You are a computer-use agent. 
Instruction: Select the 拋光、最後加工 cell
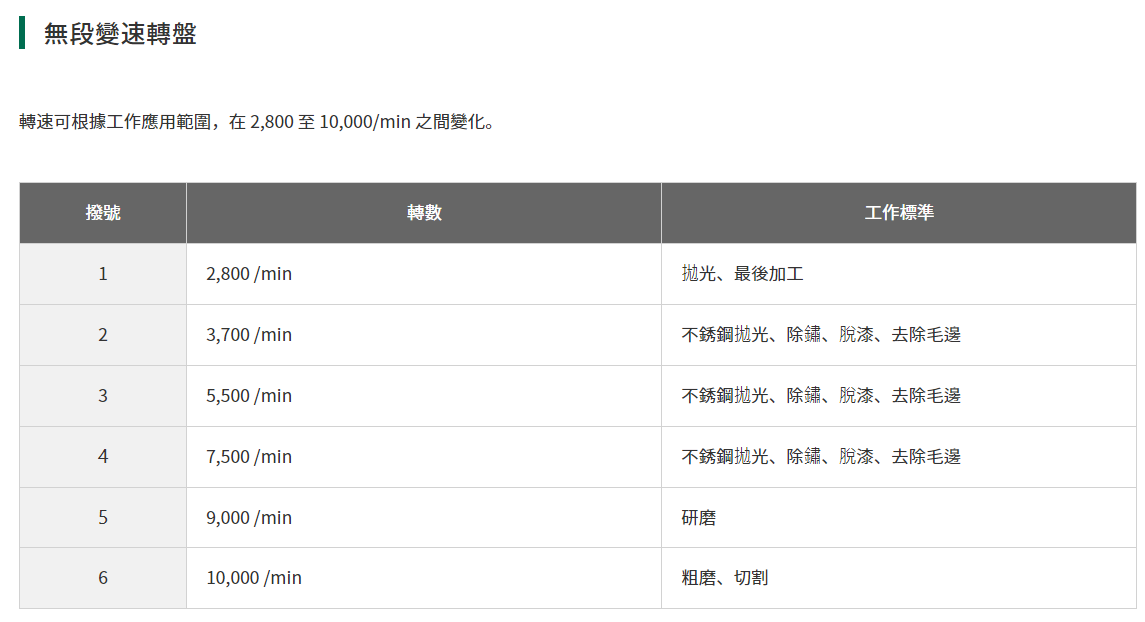click(x=742, y=273)
